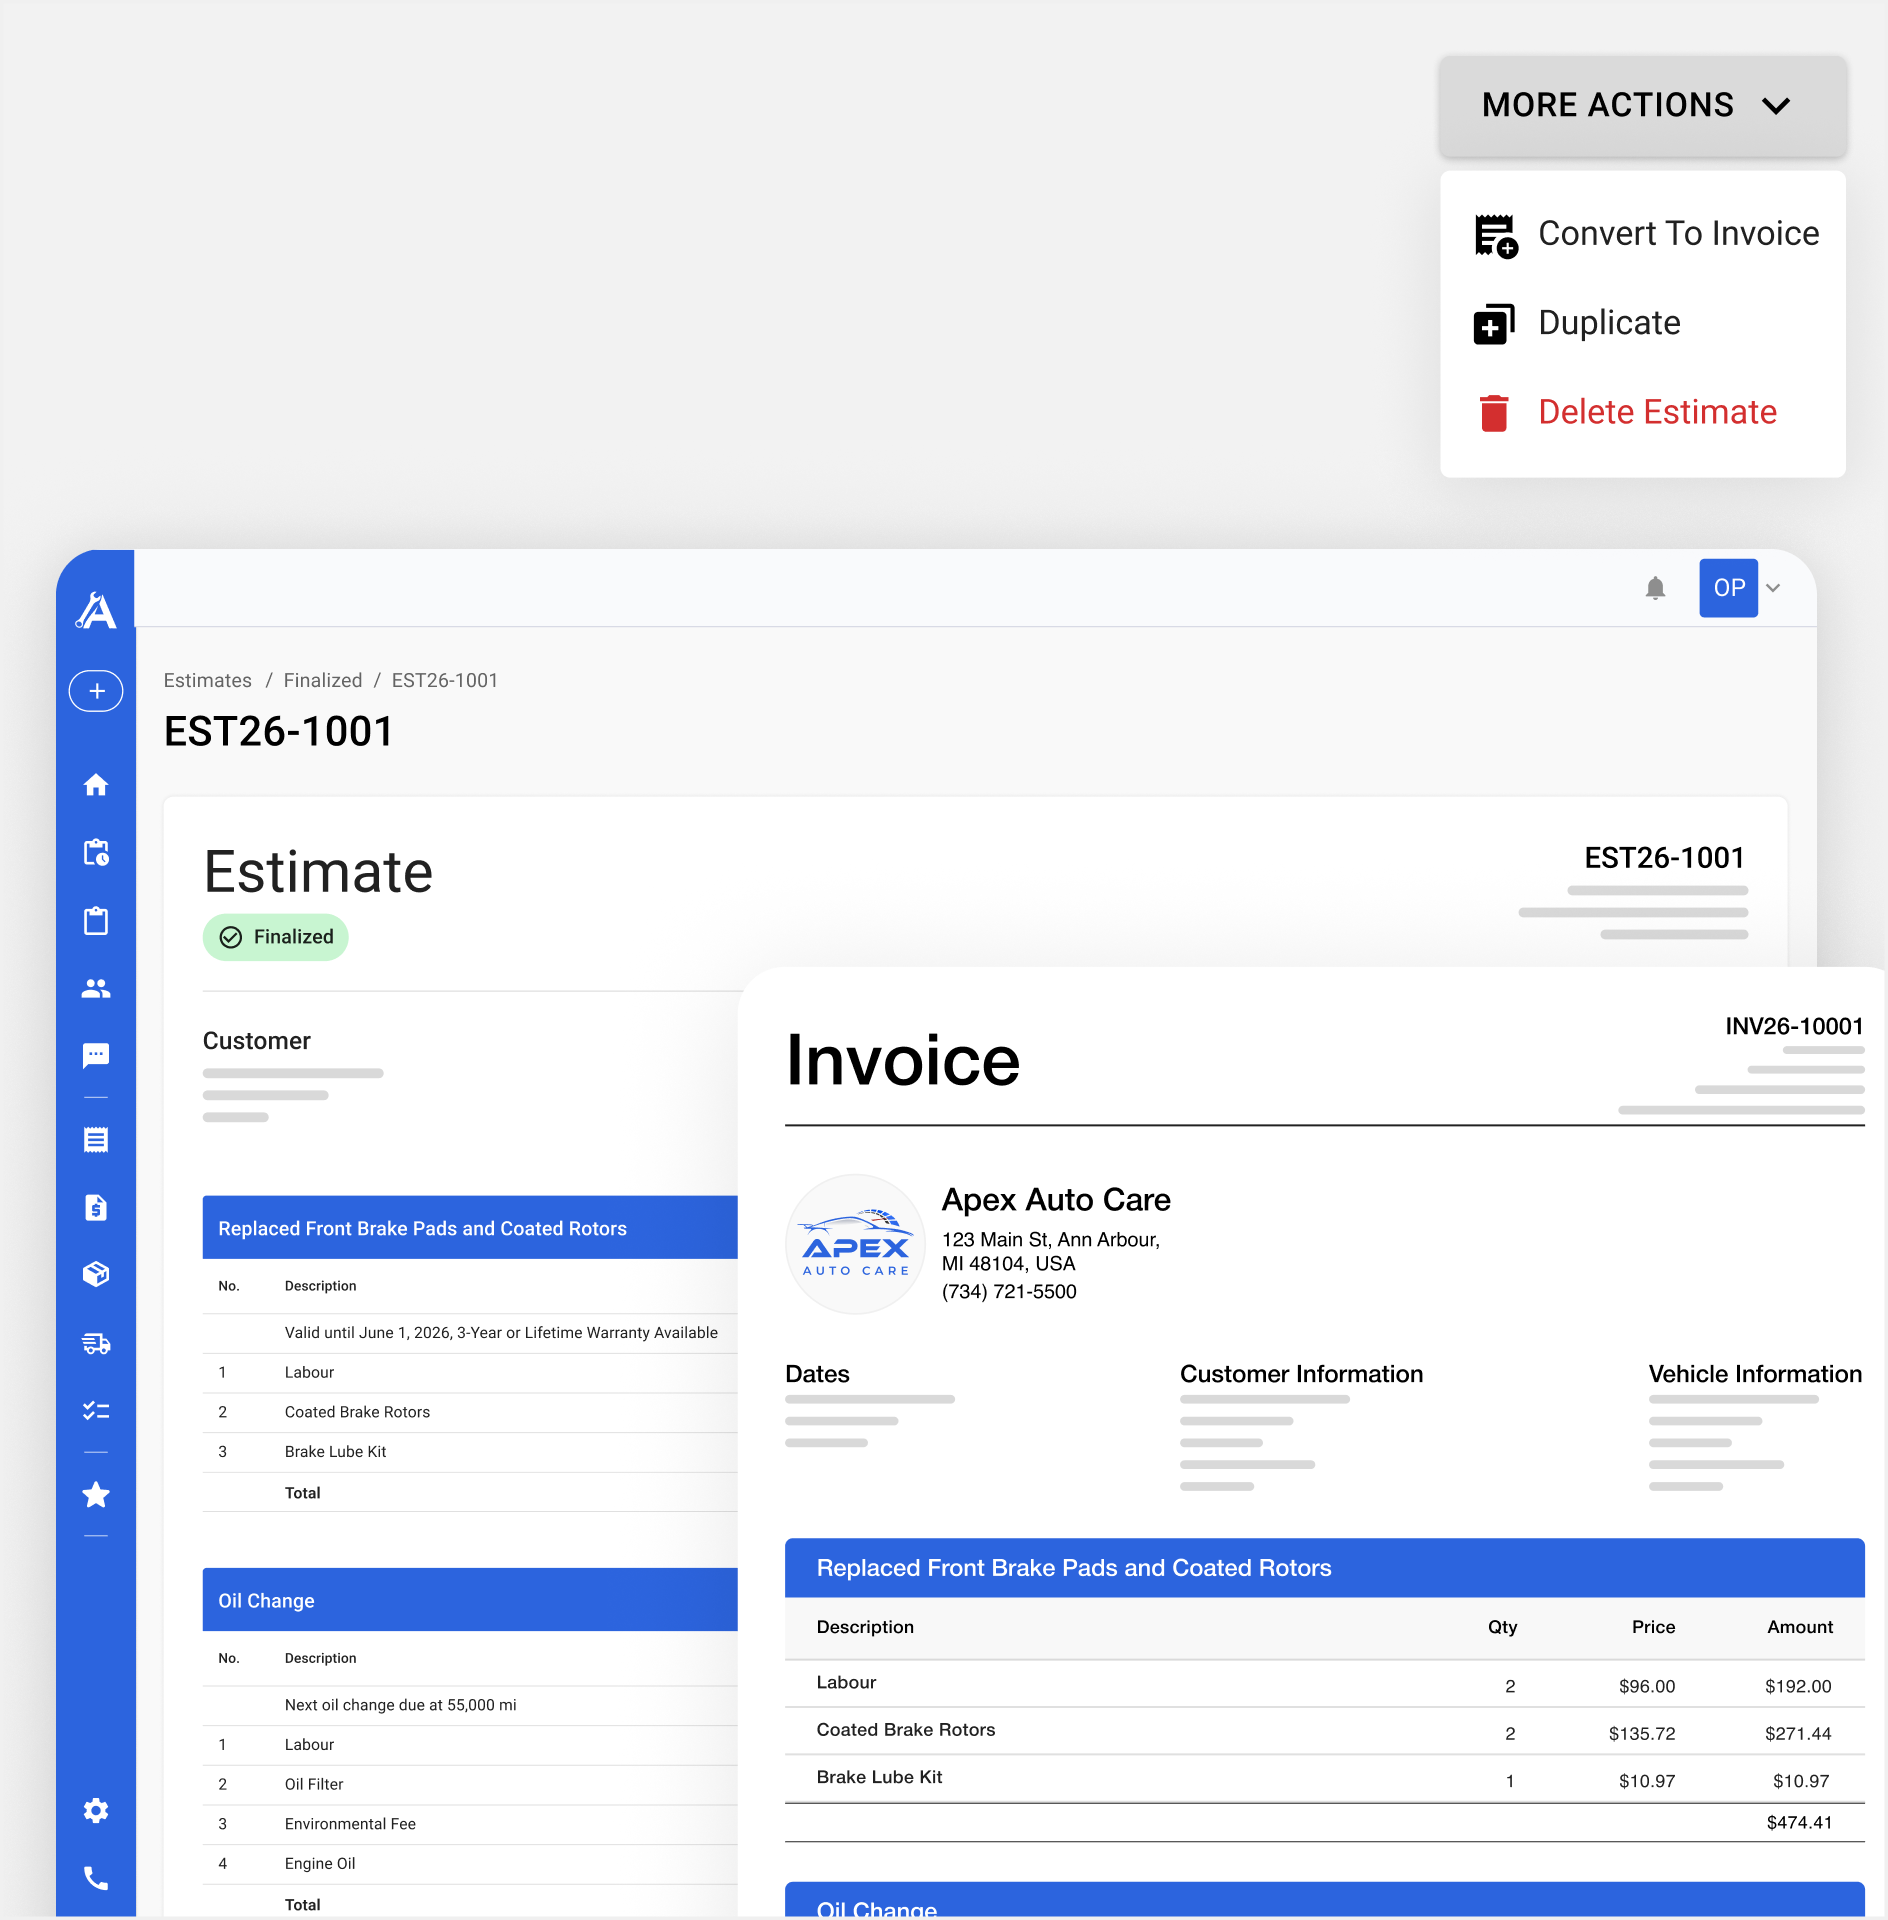Click the plus create-new button in sidebar
The height and width of the screenshot is (1920, 1888).
point(96,691)
